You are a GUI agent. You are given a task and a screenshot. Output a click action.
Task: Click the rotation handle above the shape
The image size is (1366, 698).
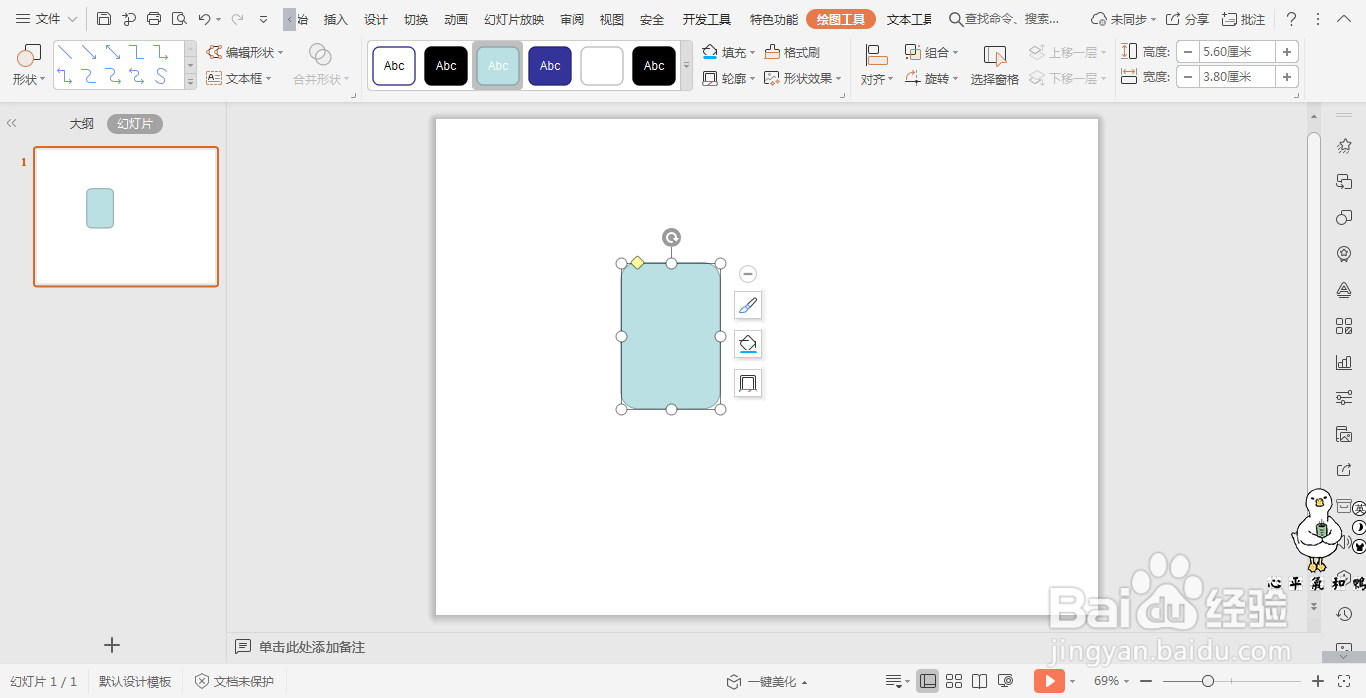click(671, 237)
